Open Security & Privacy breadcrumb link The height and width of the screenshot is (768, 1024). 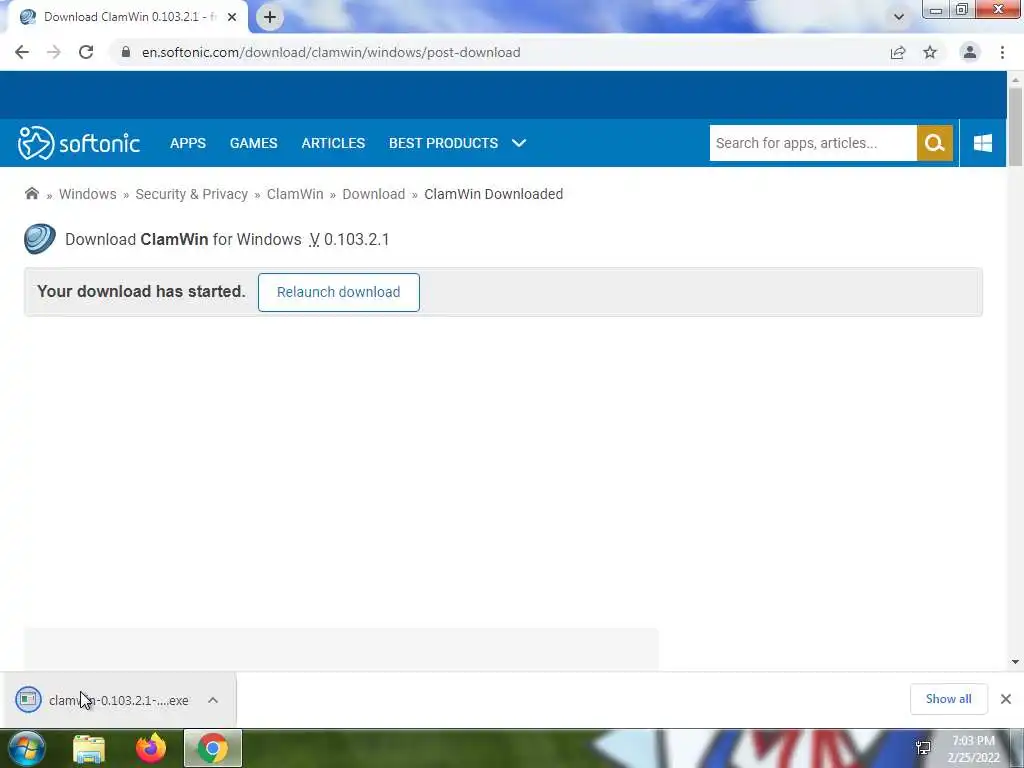click(191, 194)
